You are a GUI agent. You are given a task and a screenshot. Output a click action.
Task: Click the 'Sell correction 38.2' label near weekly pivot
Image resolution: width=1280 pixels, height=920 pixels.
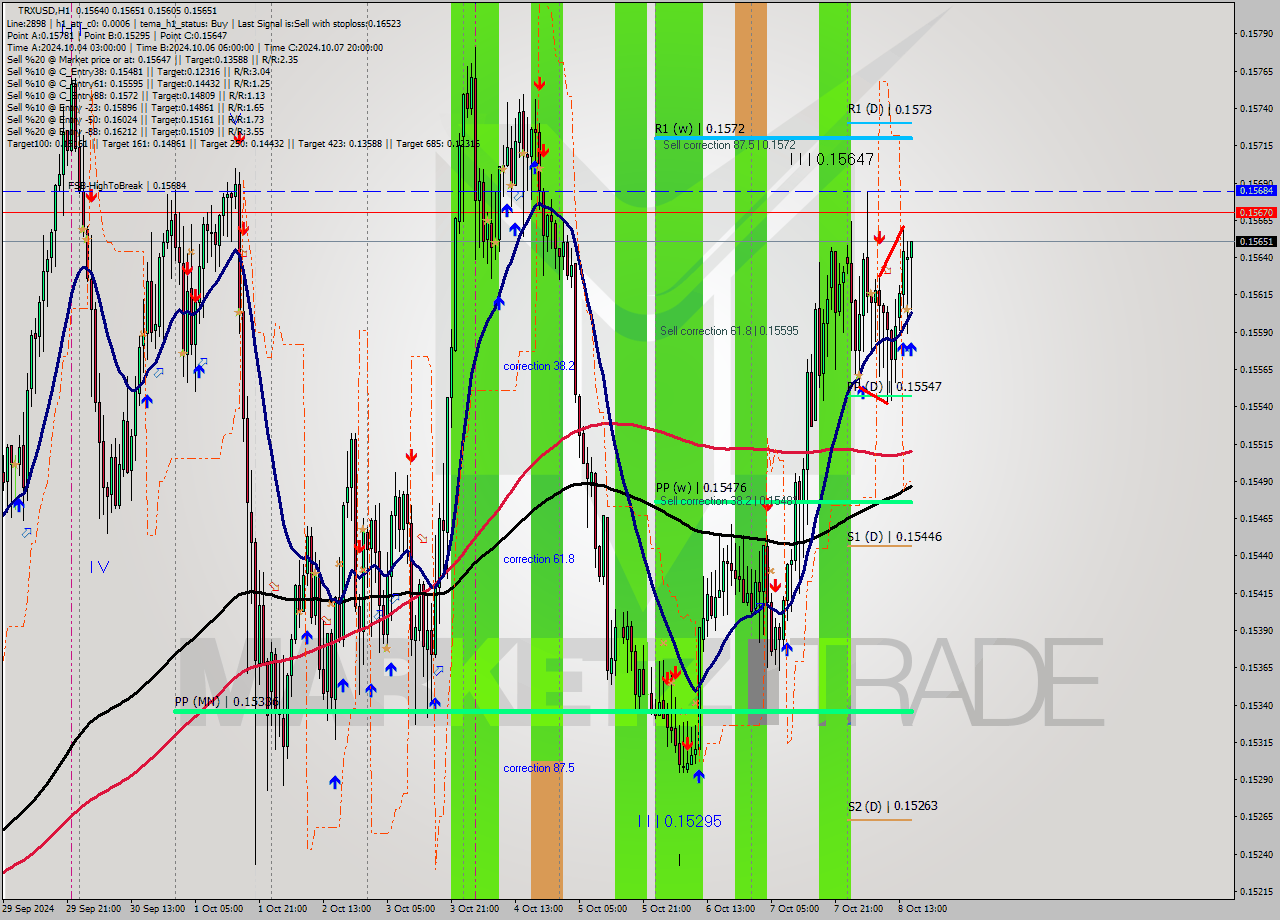click(727, 501)
